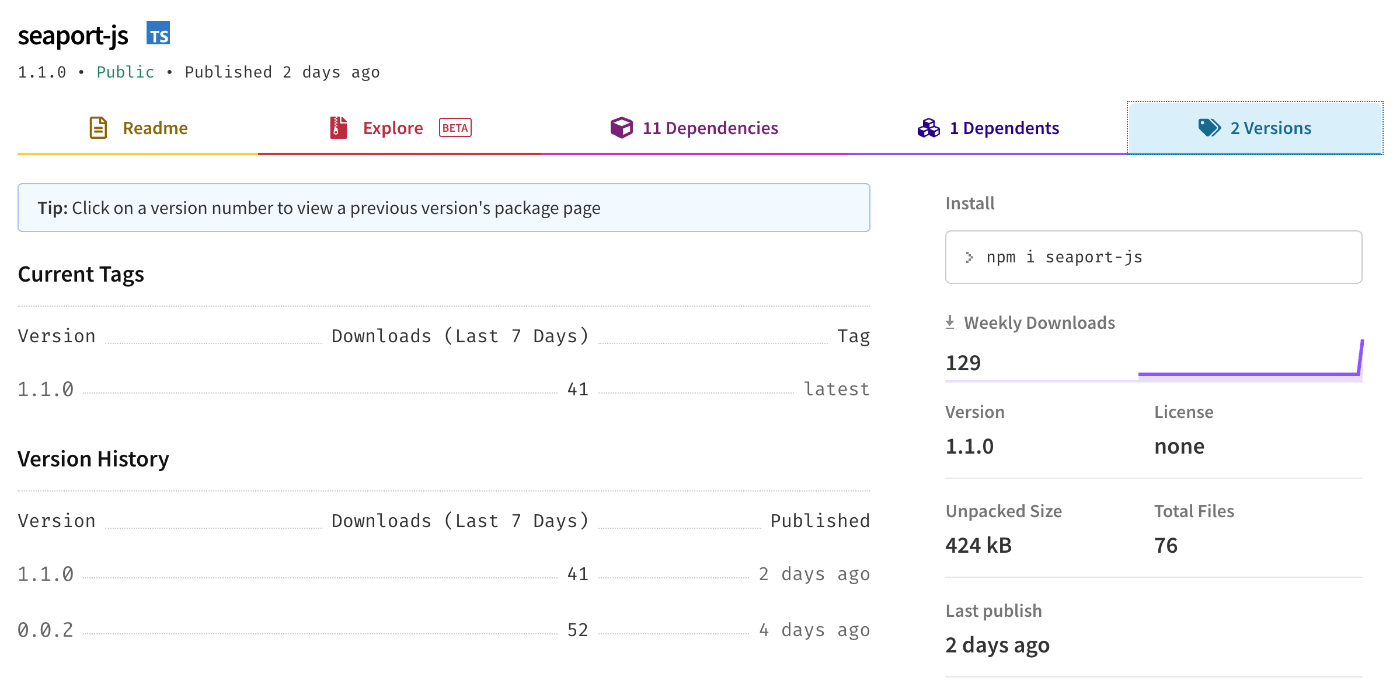Click the License value none
Screen dimensions: 1400x695
pyautogui.click(x=1179, y=446)
